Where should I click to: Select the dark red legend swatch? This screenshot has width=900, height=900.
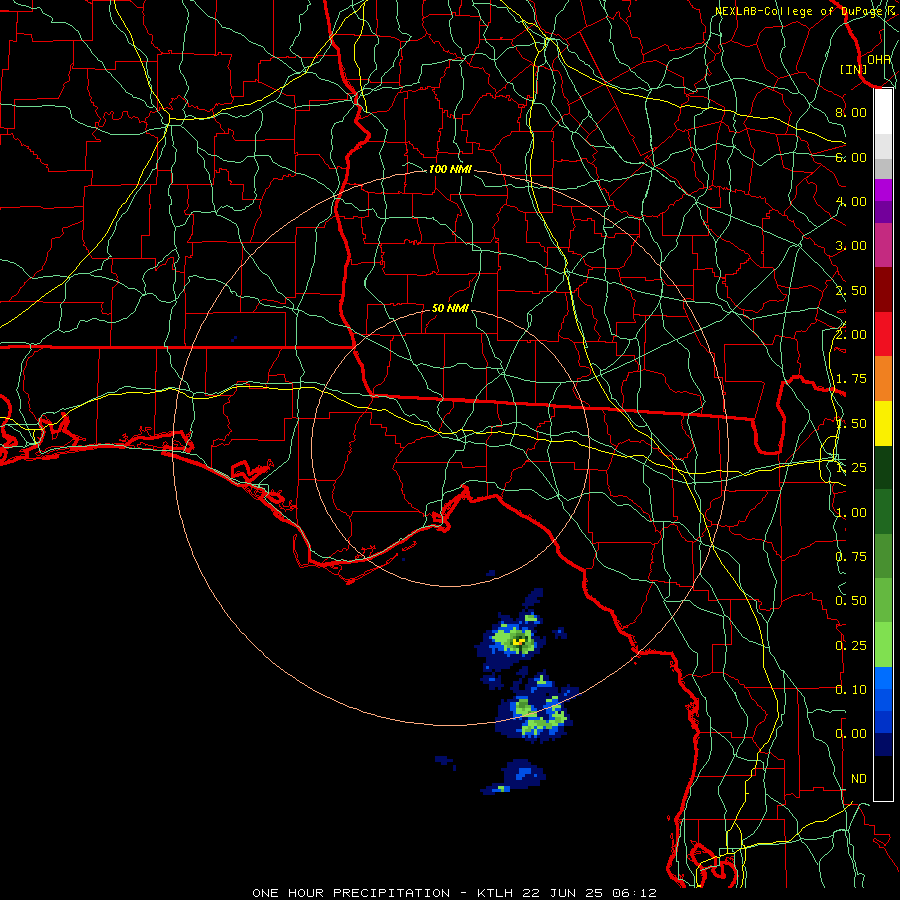[x=883, y=290]
